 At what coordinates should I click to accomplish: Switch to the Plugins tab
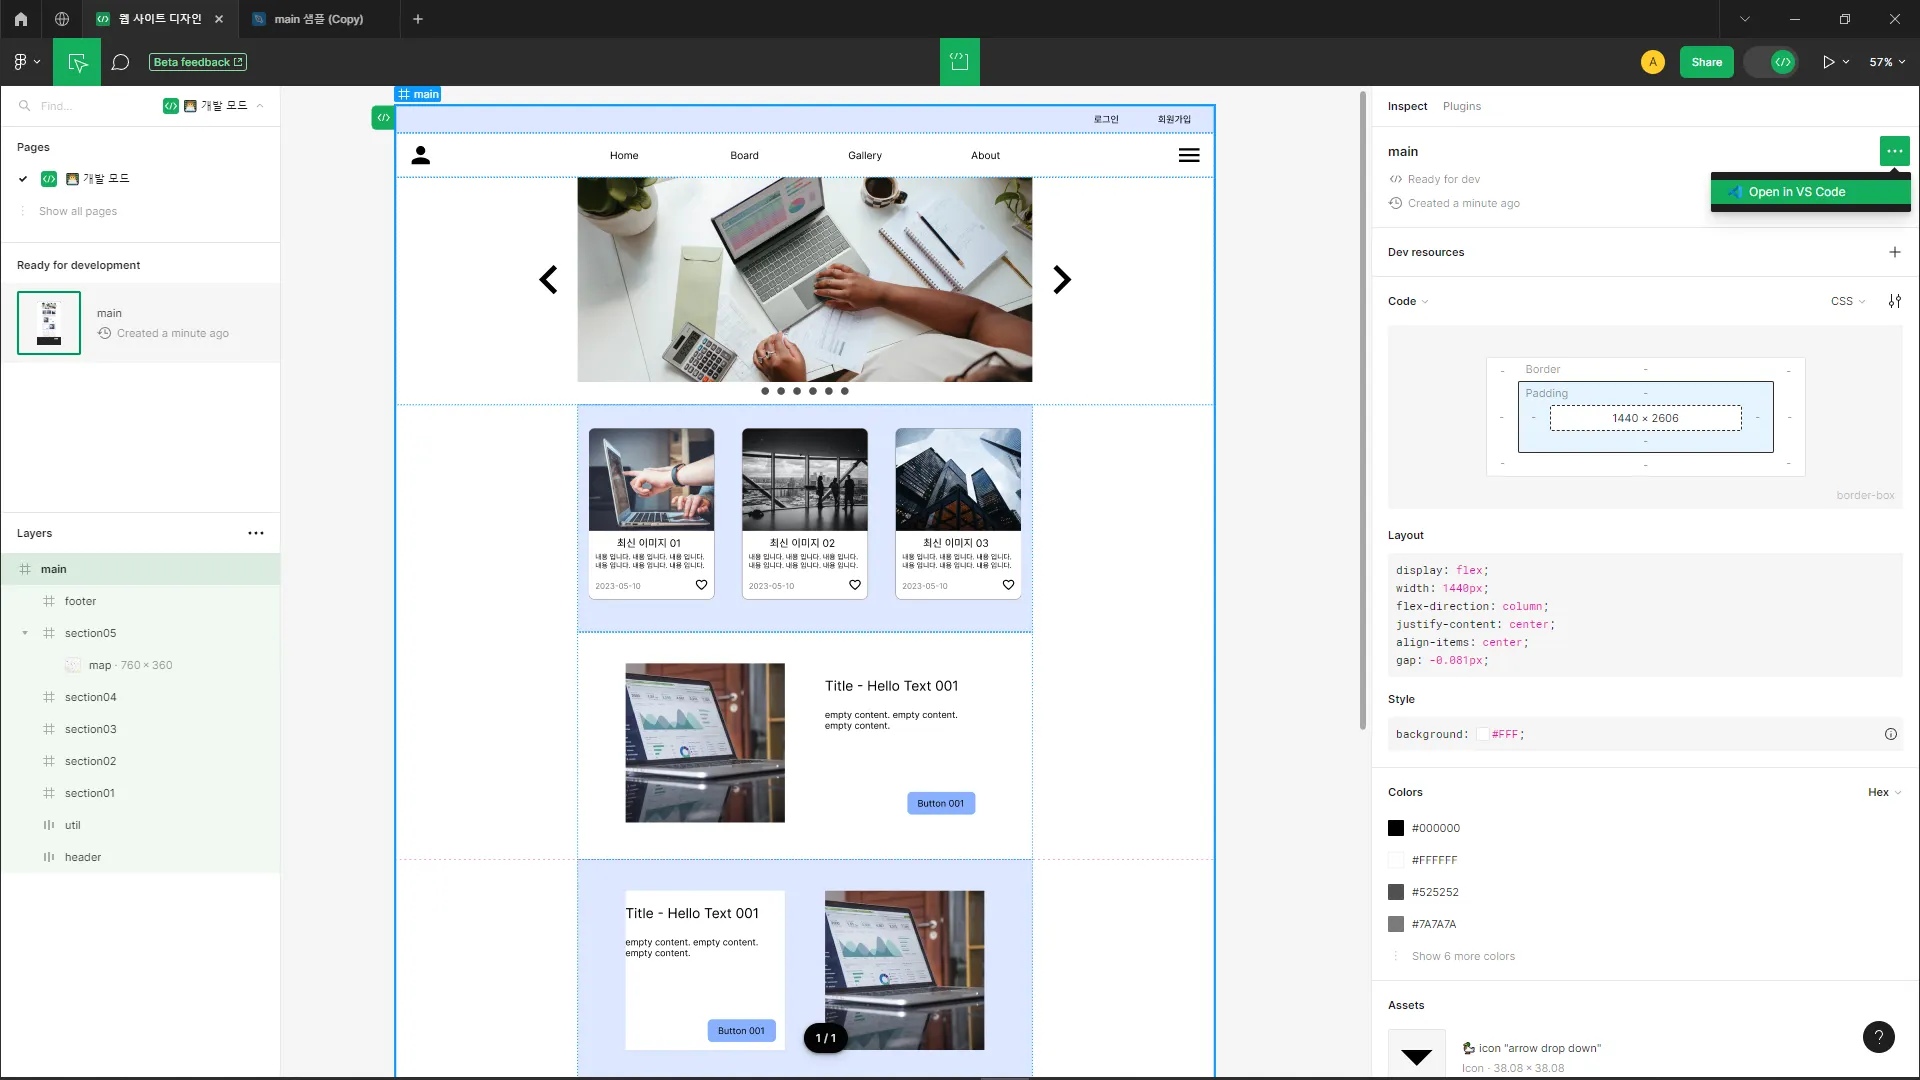coord(1461,106)
